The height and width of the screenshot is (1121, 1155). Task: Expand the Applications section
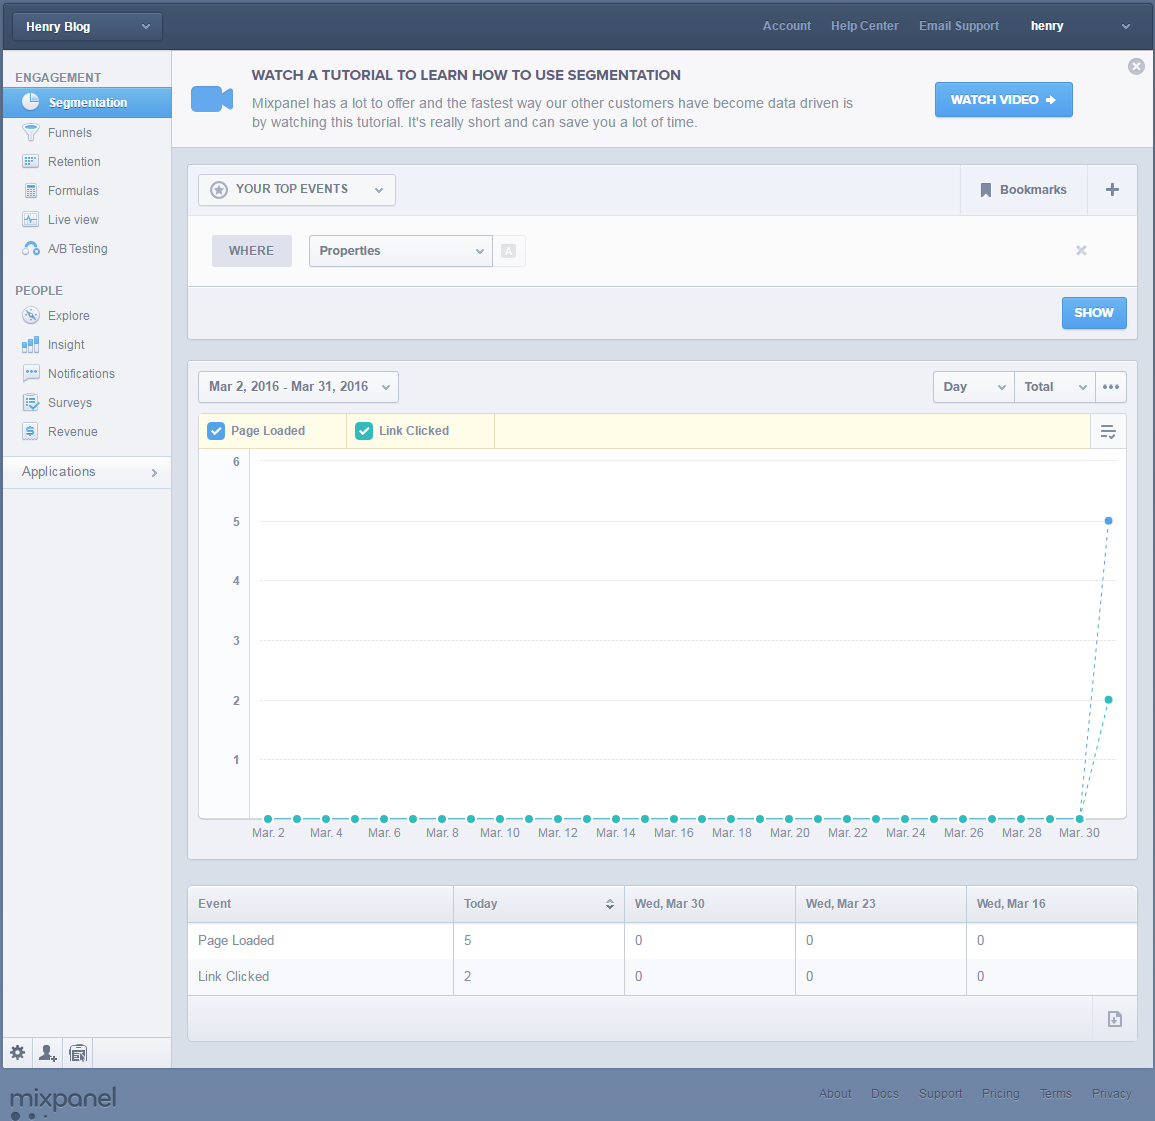(x=87, y=472)
